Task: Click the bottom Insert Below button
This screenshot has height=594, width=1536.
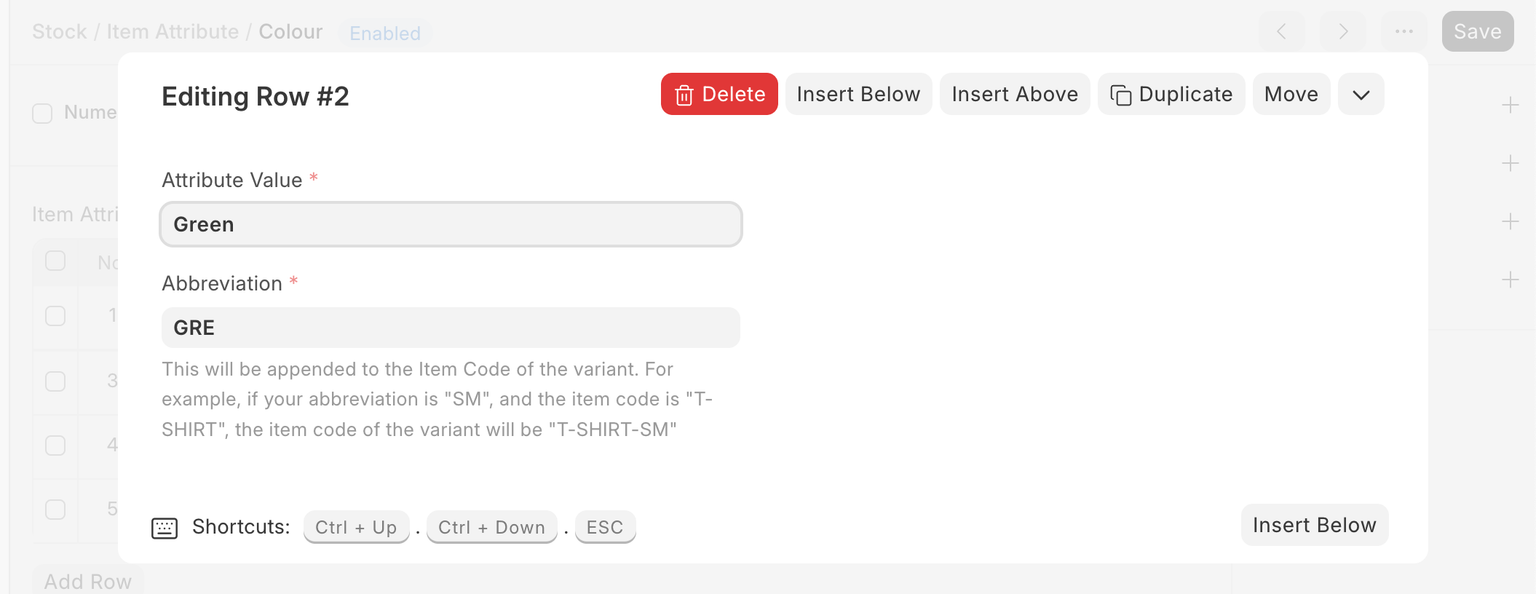Action: tap(1314, 525)
